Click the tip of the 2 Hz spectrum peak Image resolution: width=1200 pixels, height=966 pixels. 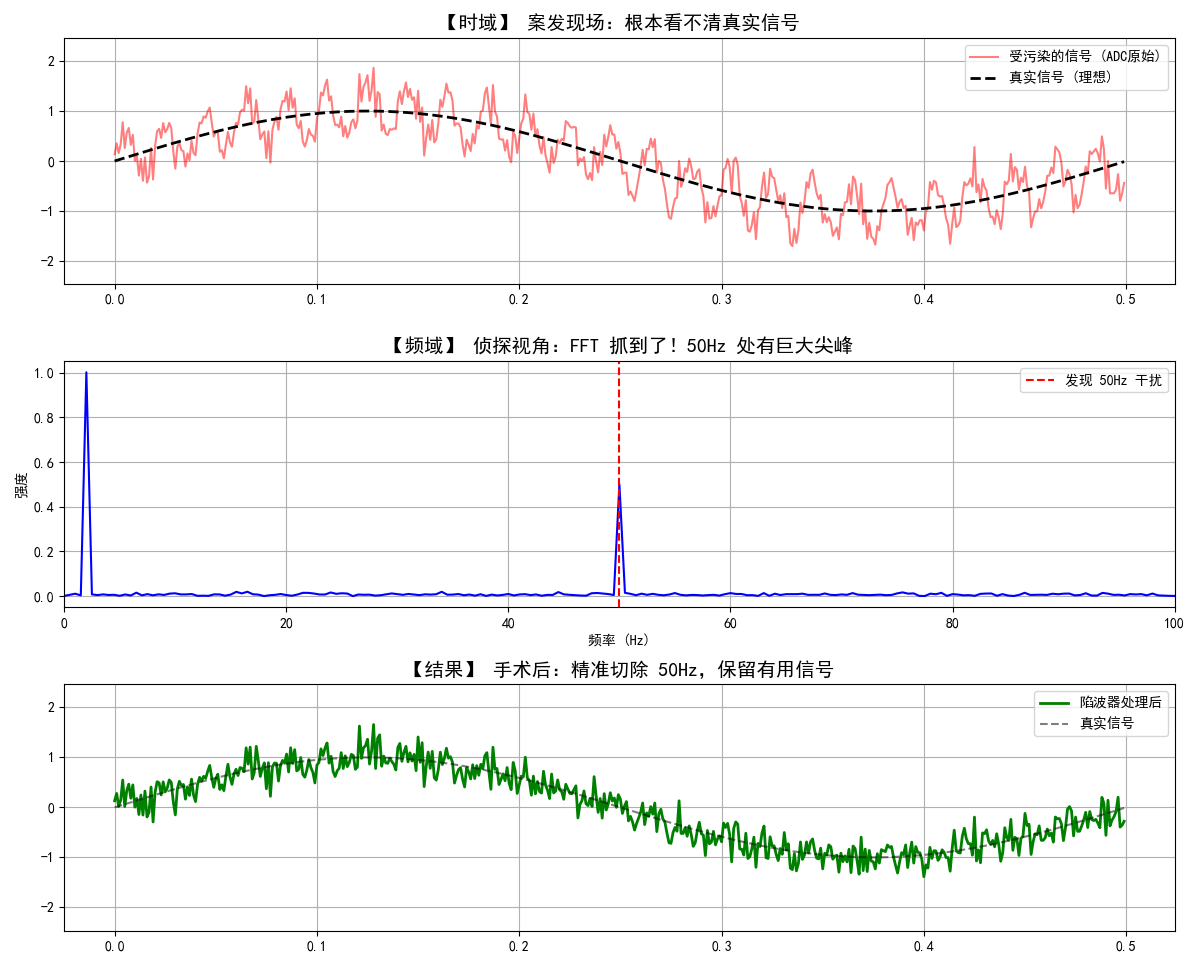(86, 373)
